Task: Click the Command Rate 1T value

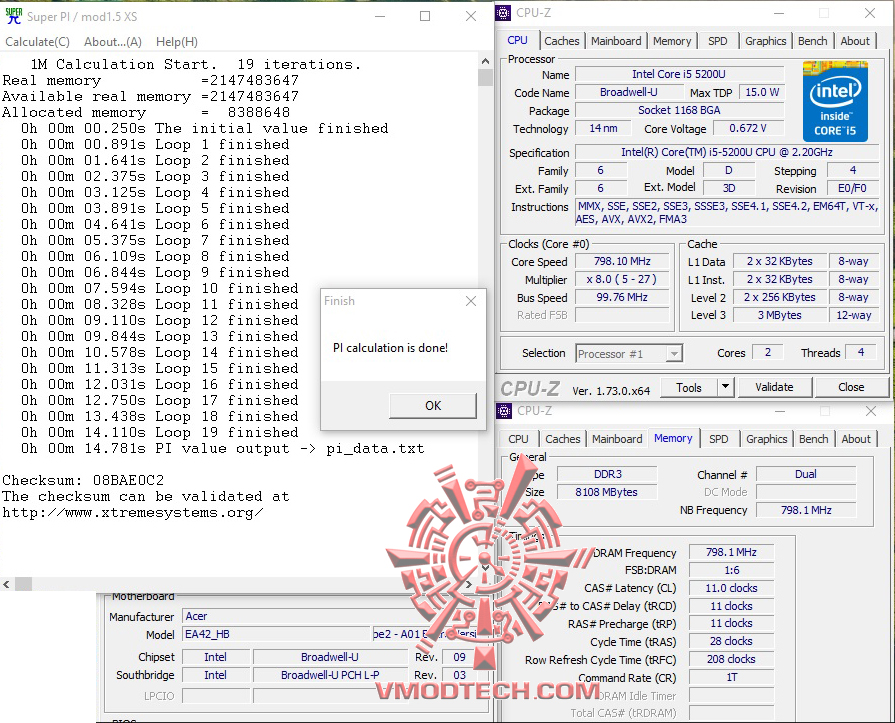Action: [x=731, y=677]
